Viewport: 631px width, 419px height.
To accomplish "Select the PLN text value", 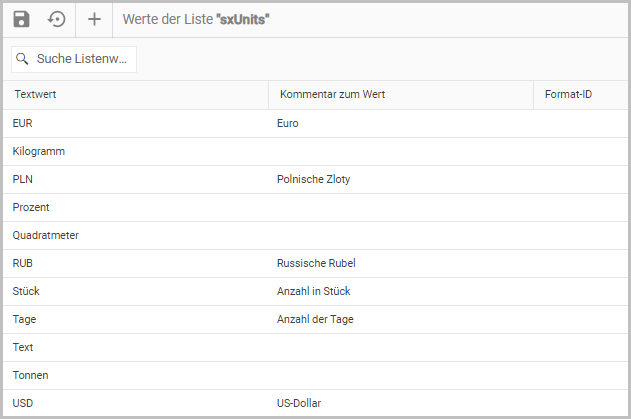I will [23, 179].
